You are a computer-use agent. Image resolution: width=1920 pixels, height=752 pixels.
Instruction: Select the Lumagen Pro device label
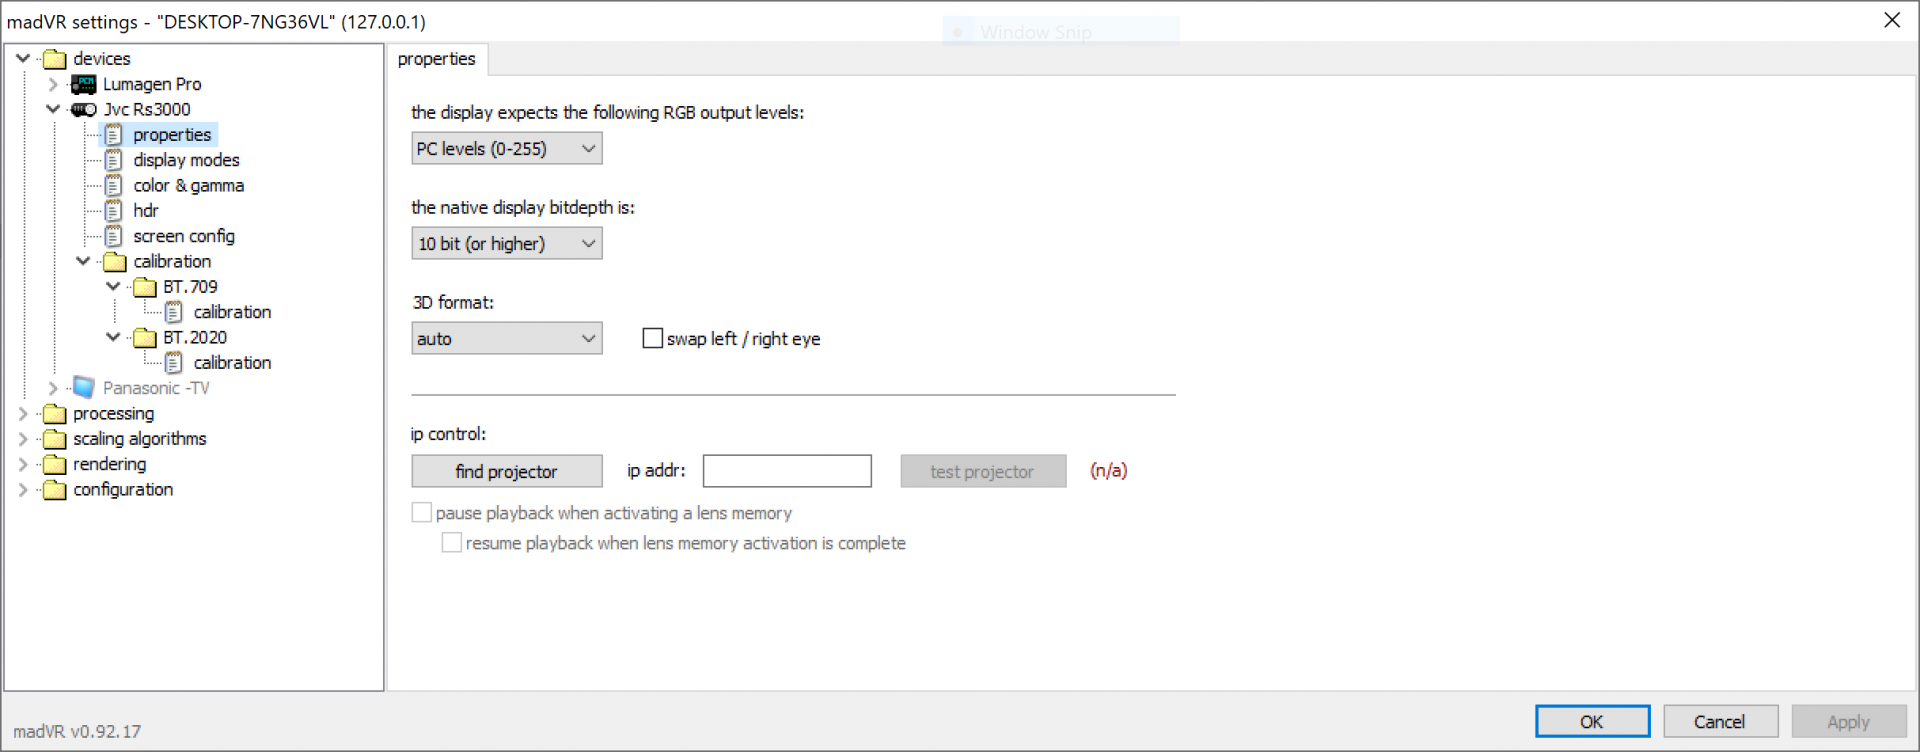click(152, 84)
